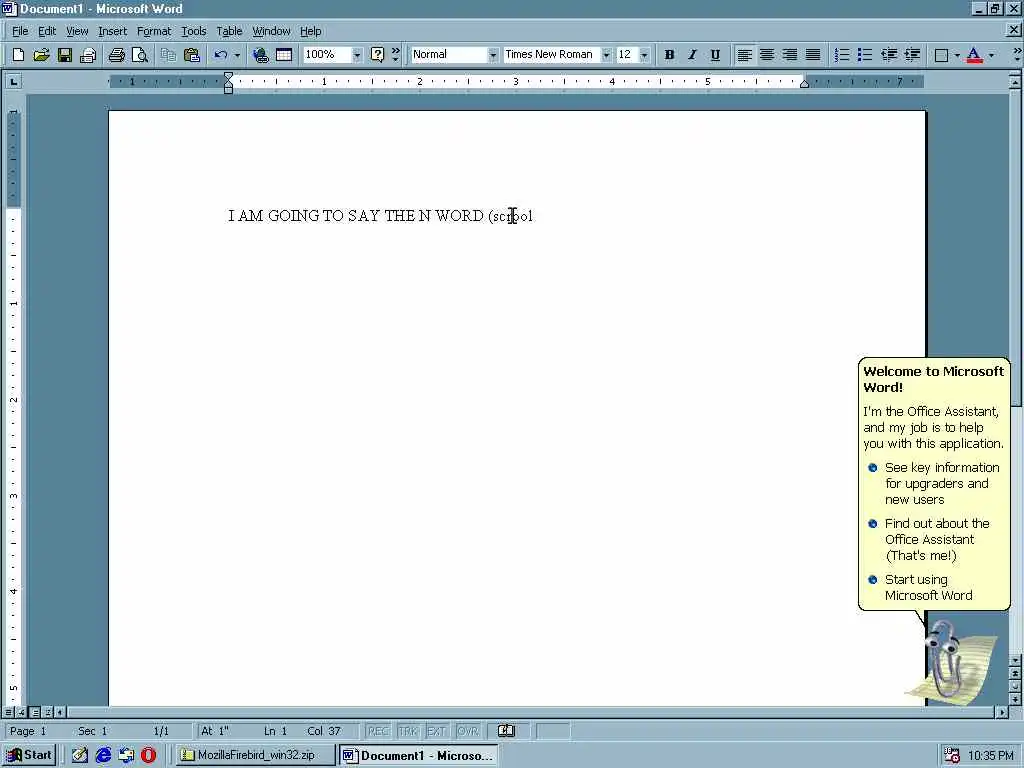The height and width of the screenshot is (768, 1024).
Task: Apply outside border with the border icon
Action: [941, 55]
